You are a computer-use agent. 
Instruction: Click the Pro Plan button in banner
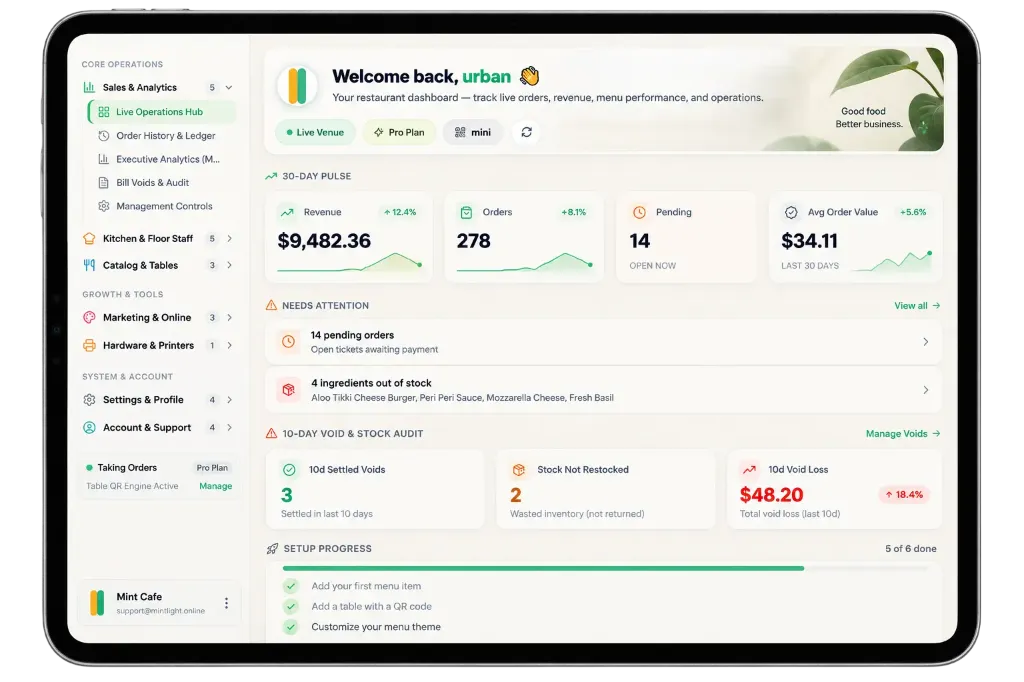[x=399, y=132]
